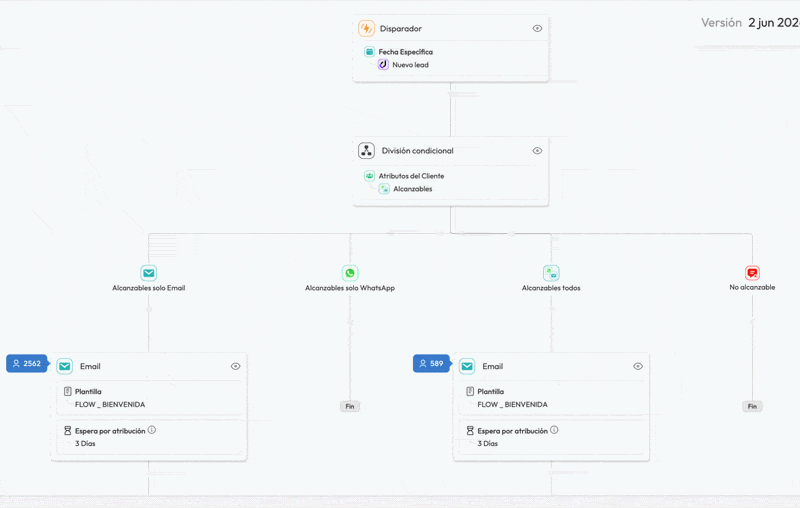800x508 pixels.
Task: Open the Versión date selector
Action: pyautogui.click(x=773, y=22)
